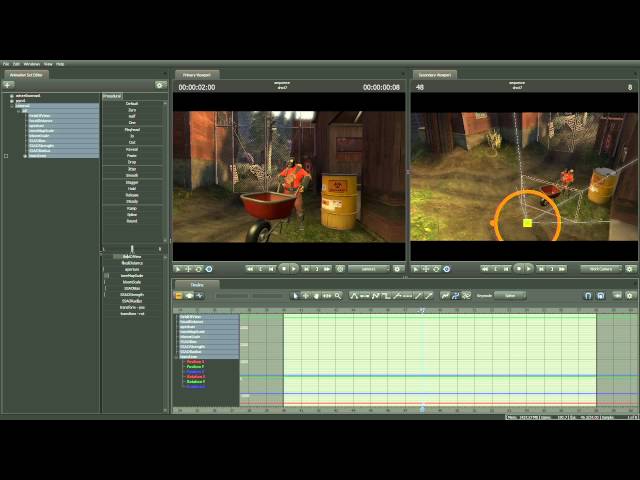Viewport: 640px width, 480px height.
Task: Click the playhead marker on timeline ruler
Action: pos(422,311)
